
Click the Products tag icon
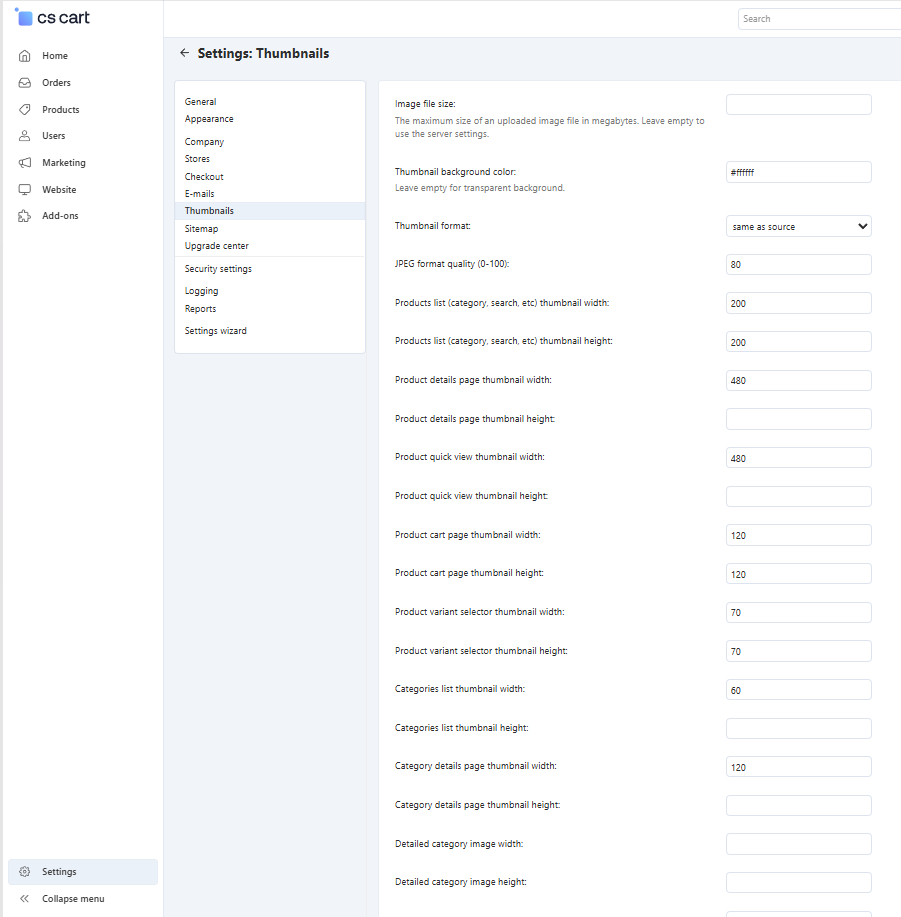tap(25, 109)
